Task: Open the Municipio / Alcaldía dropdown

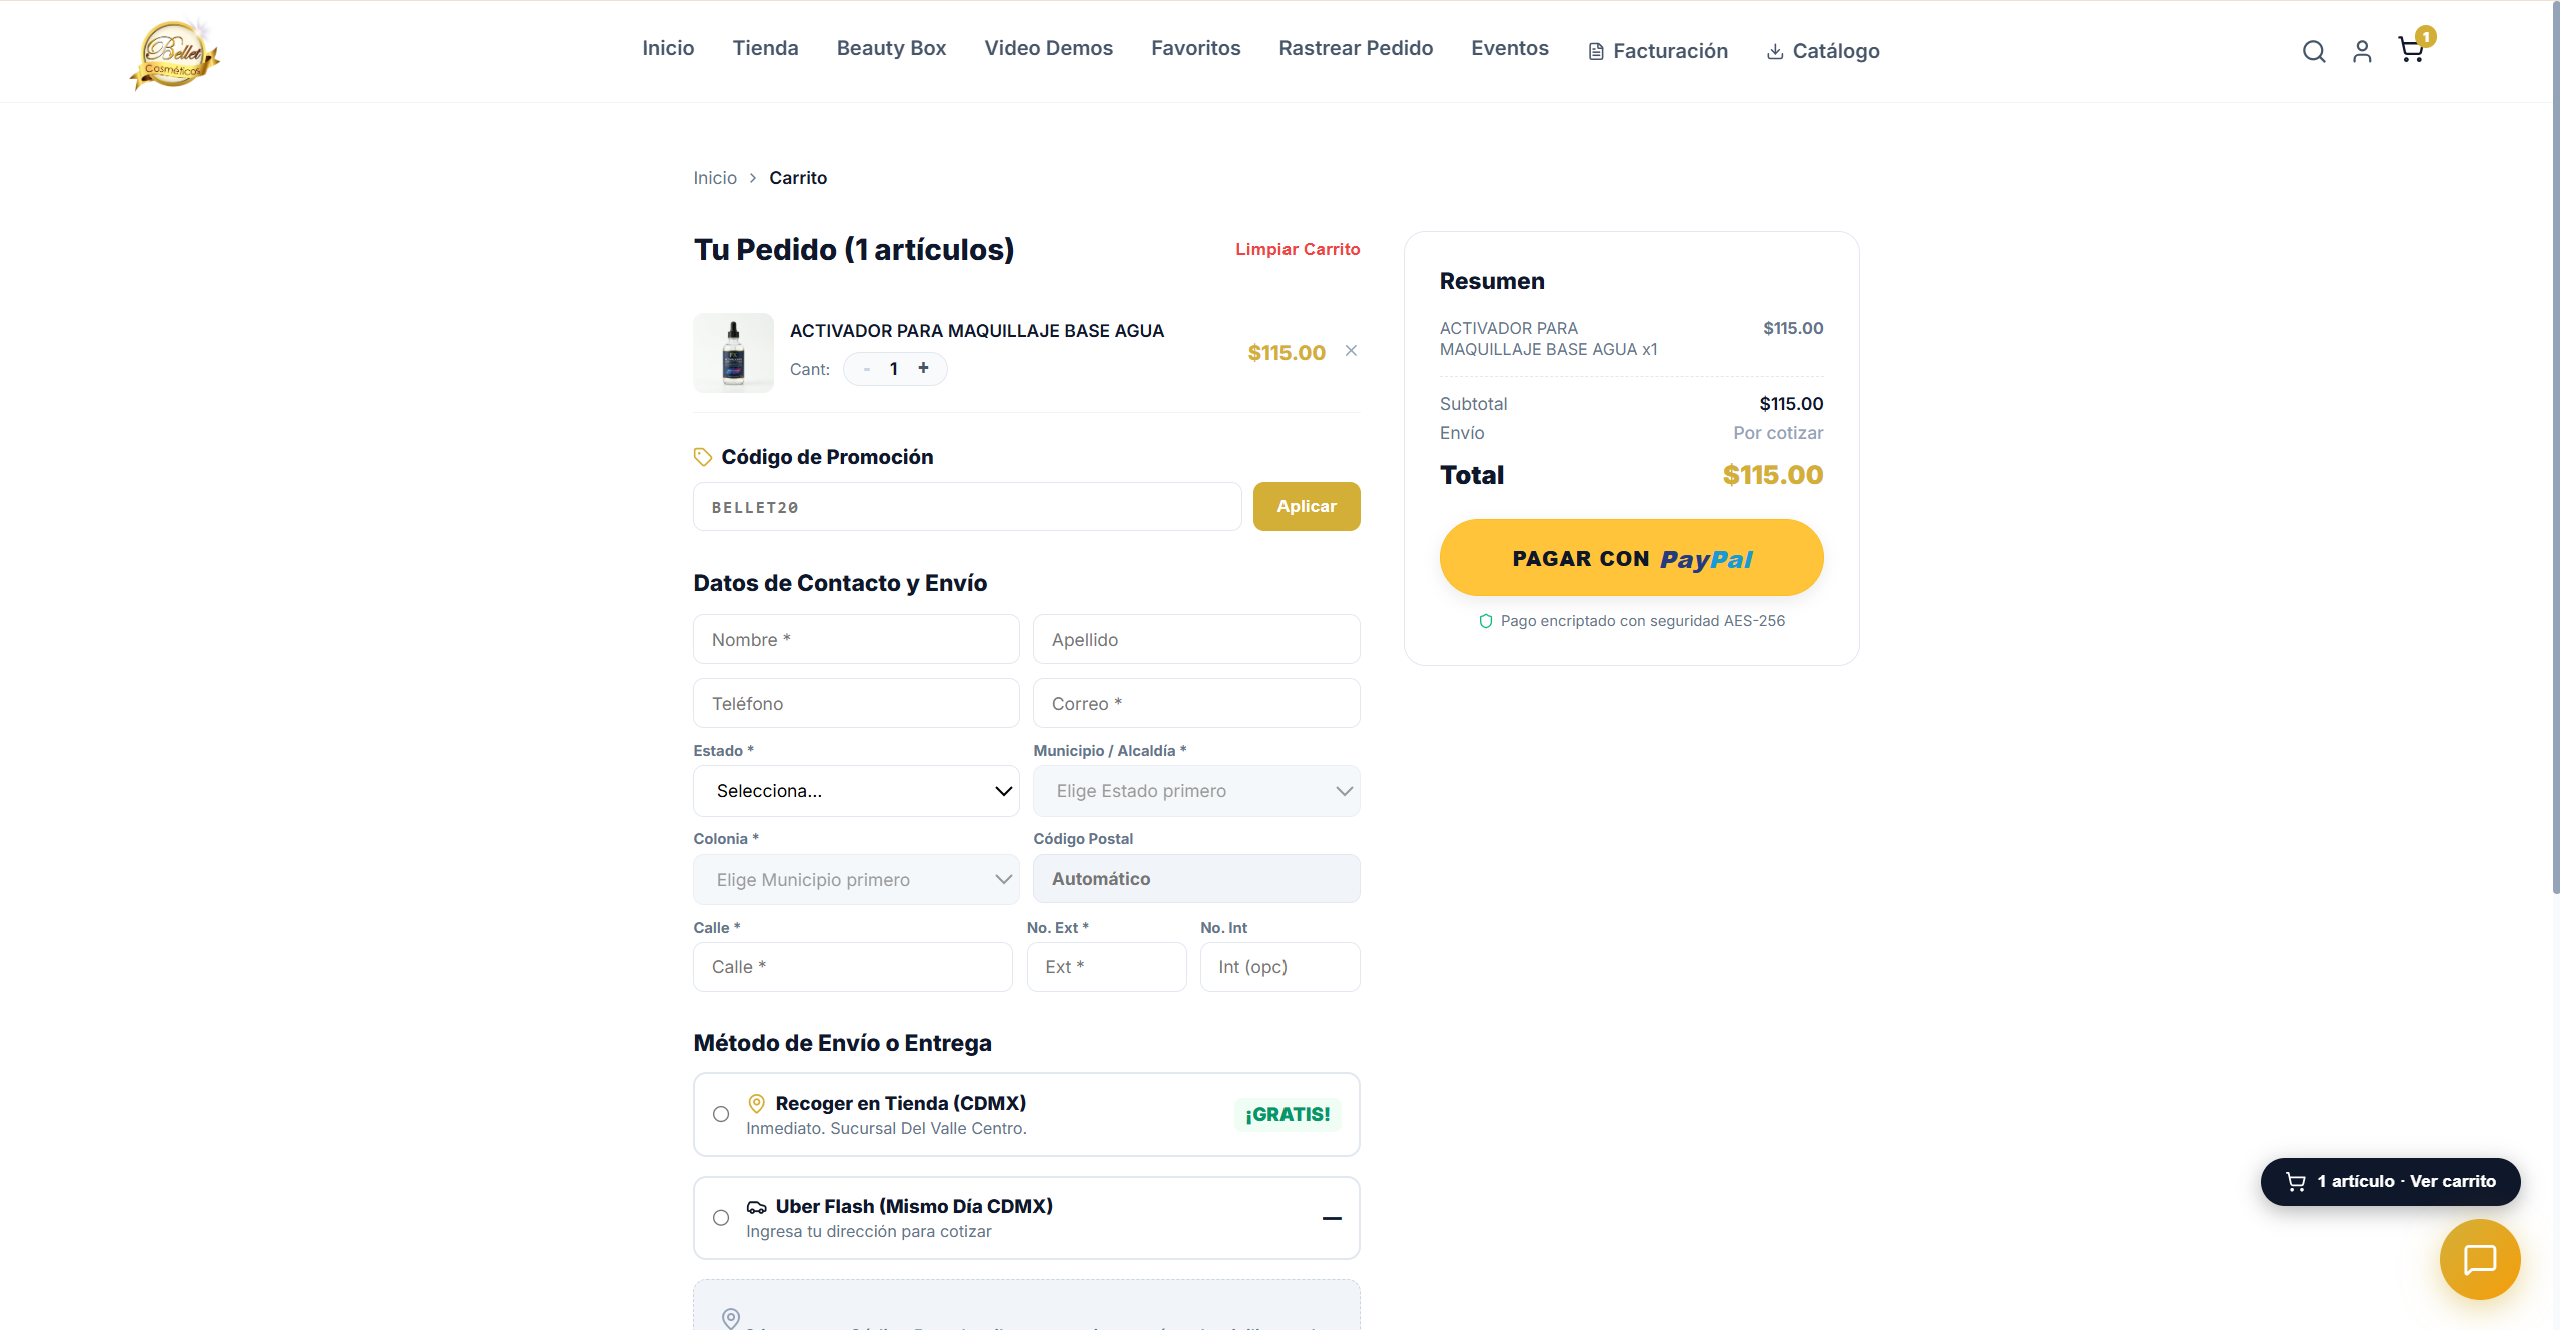Action: pyautogui.click(x=1197, y=791)
